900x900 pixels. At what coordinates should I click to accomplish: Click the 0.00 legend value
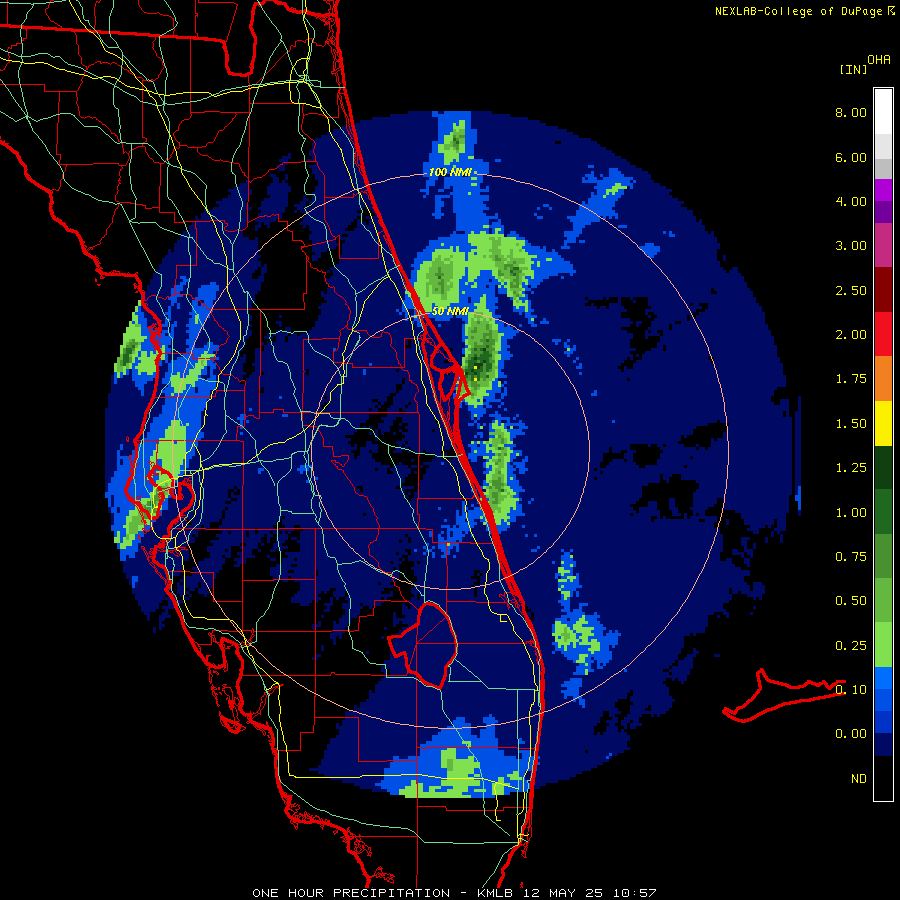point(851,734)
